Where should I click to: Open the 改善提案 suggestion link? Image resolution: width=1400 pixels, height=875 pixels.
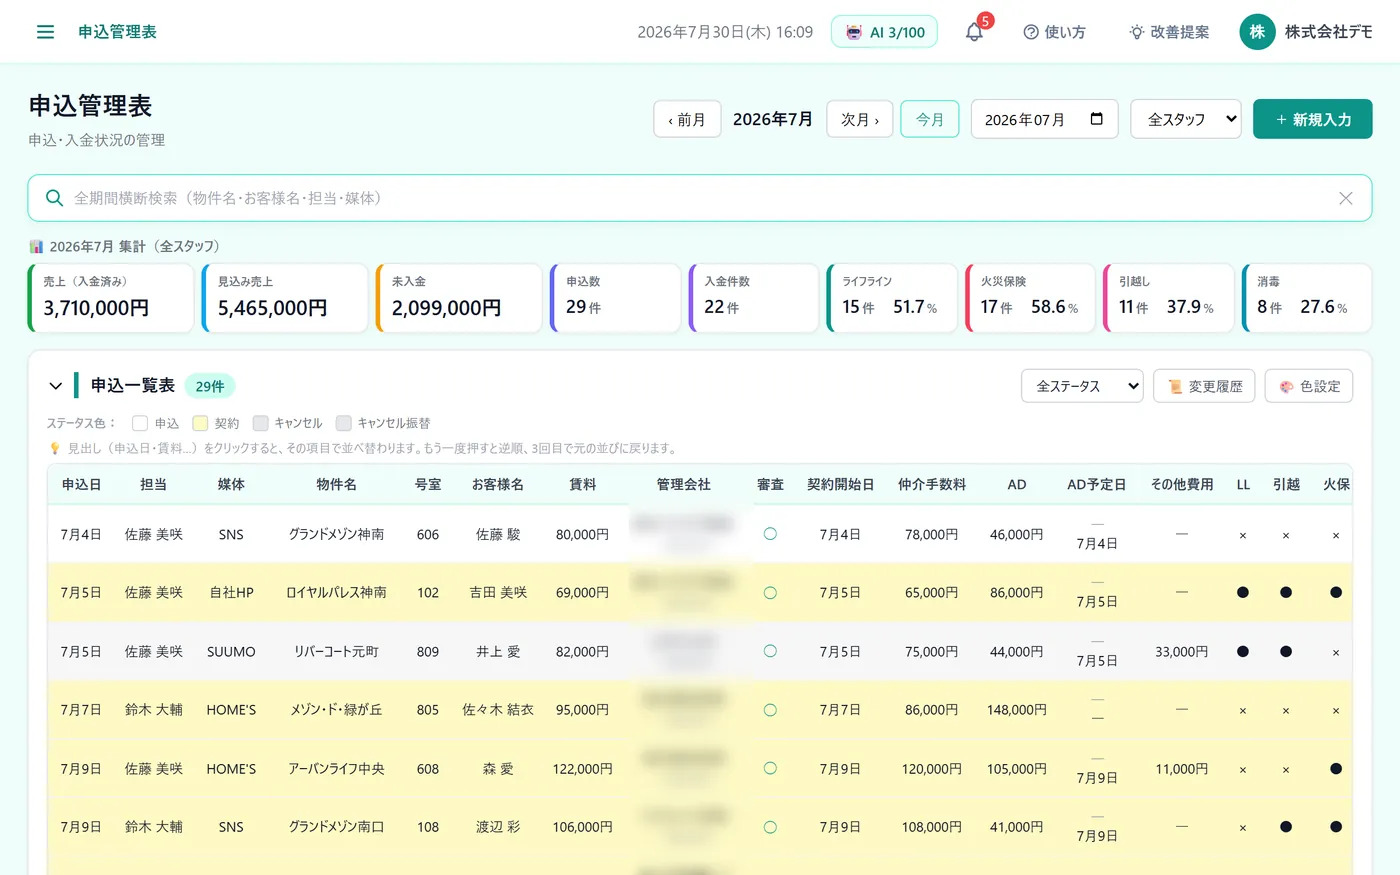(1169, 32)
